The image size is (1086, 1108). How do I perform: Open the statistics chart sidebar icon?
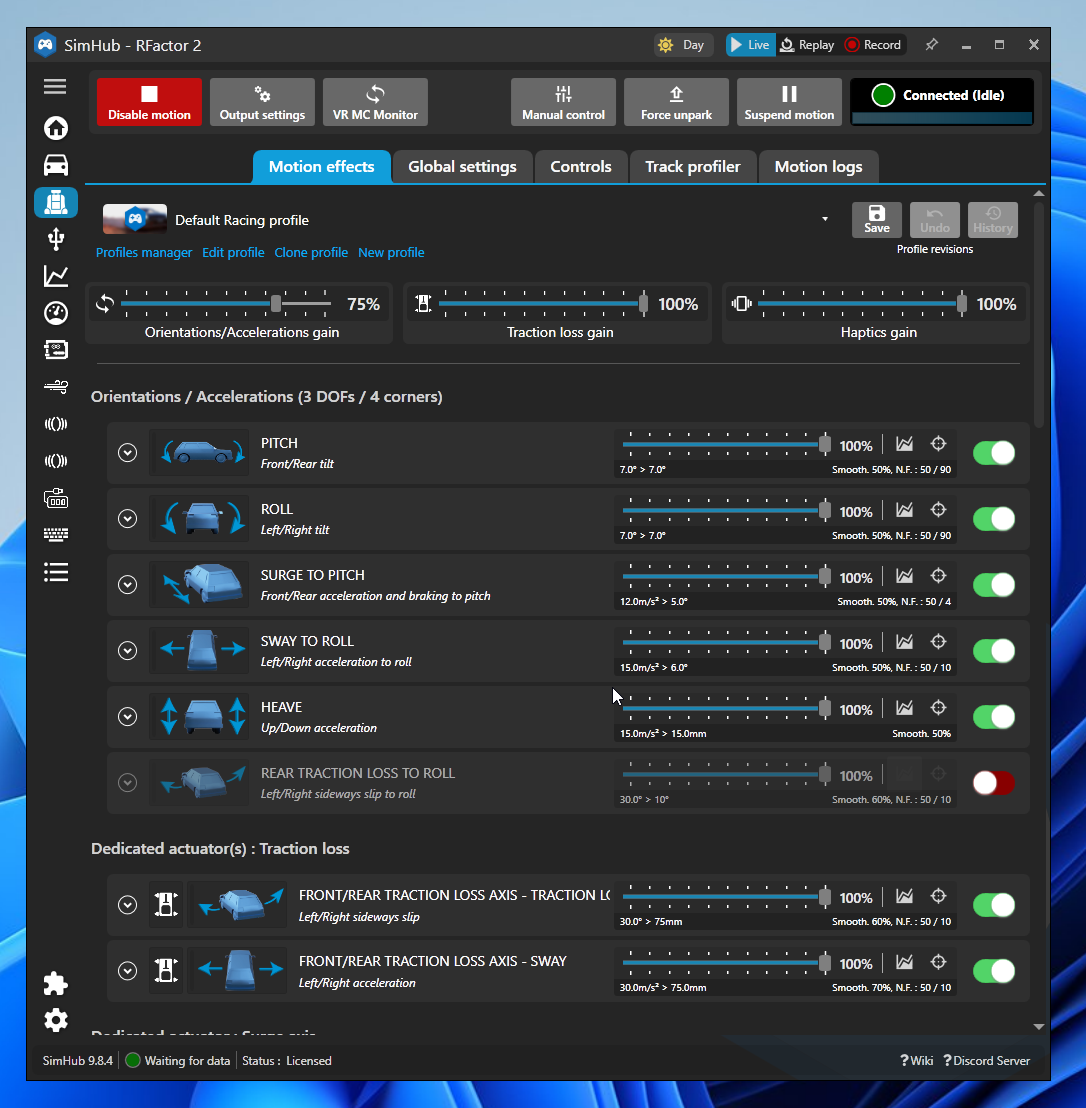pos(56,276)
